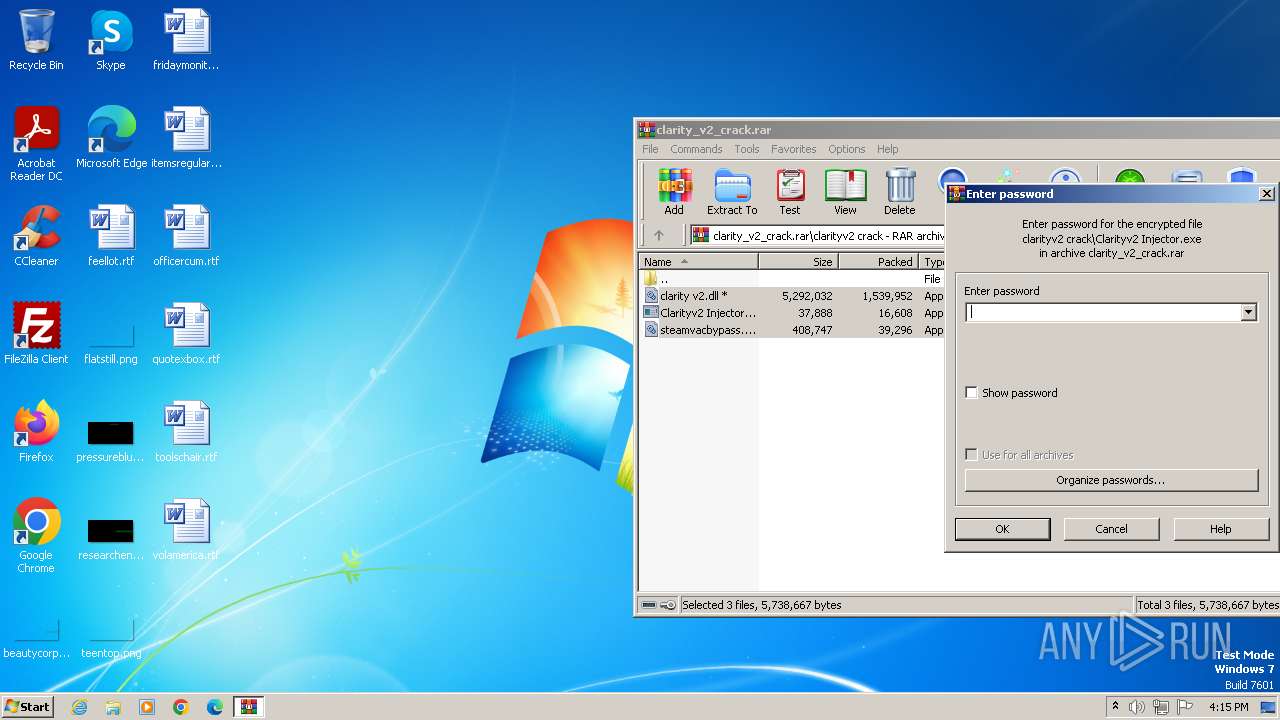1280x720 pixels.
Task: Open the Options menu
Action: tap(847, 149)
